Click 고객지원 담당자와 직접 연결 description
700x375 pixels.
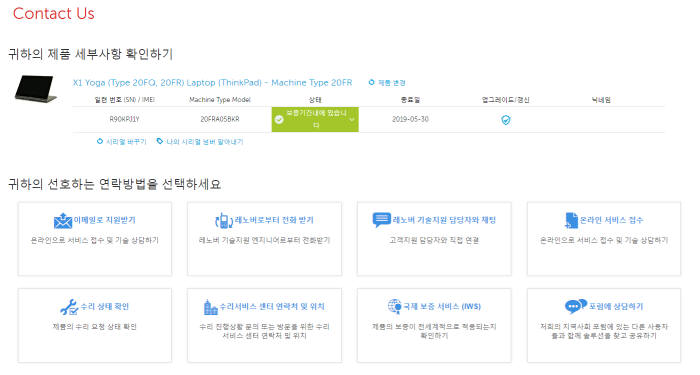point(434,240)
